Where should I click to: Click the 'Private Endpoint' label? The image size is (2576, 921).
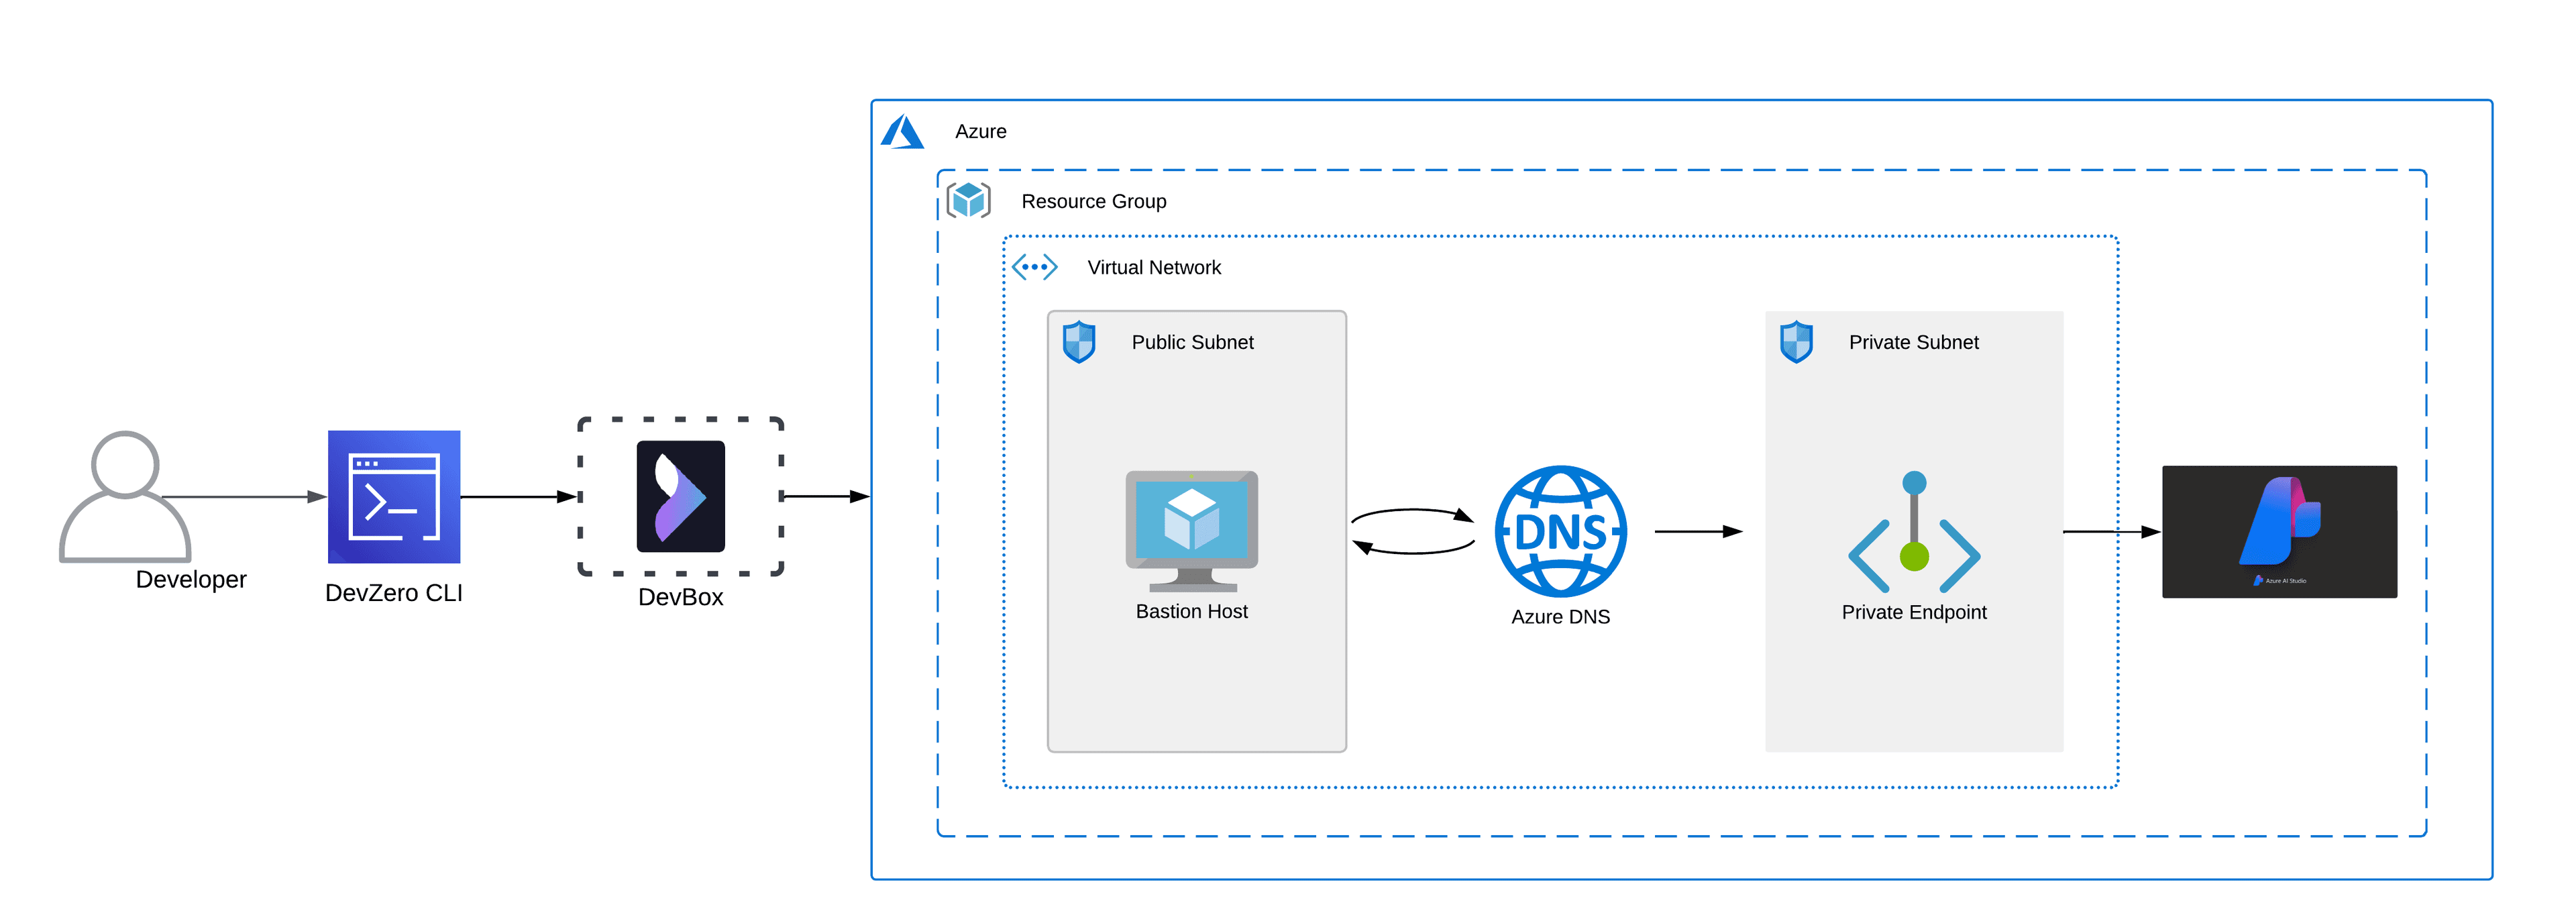pos(1914,612)
